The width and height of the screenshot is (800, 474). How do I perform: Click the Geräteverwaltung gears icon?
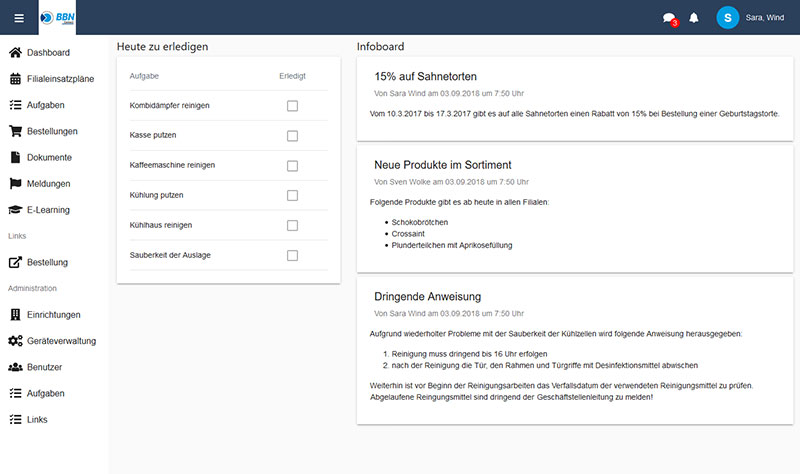15,341
